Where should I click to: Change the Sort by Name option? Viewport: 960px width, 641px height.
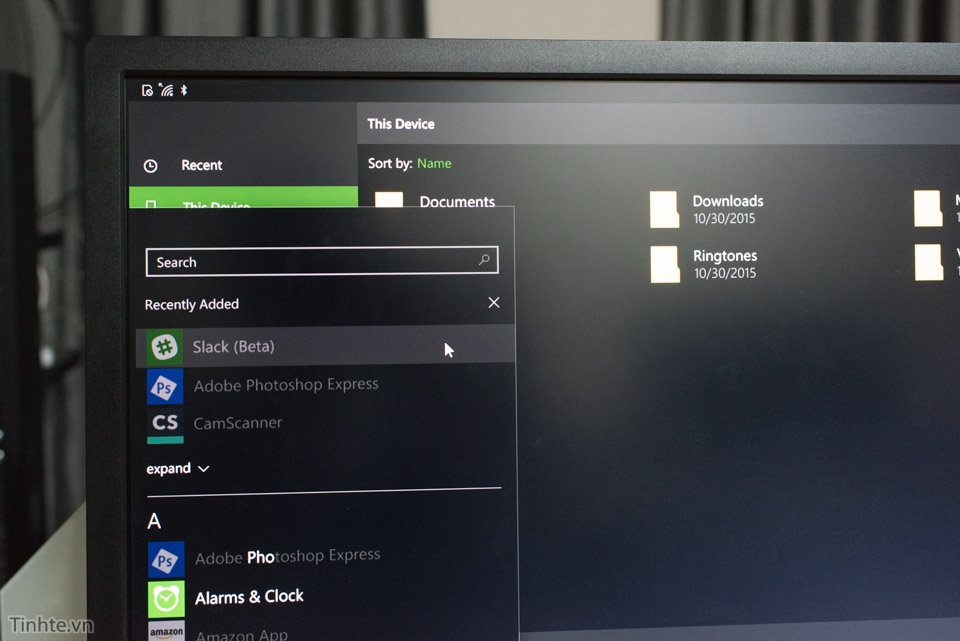click(434, 163)
